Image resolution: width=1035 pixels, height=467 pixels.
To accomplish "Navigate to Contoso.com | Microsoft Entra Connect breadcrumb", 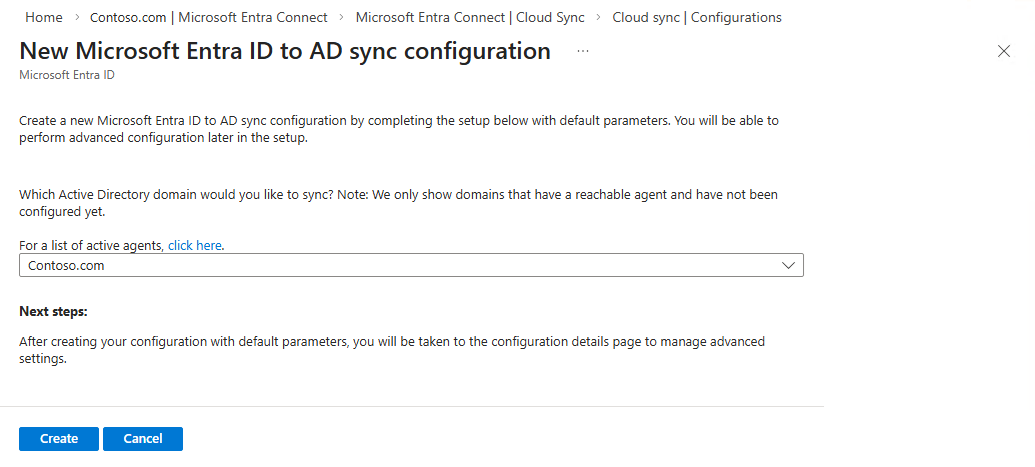I will coord(208,18).
